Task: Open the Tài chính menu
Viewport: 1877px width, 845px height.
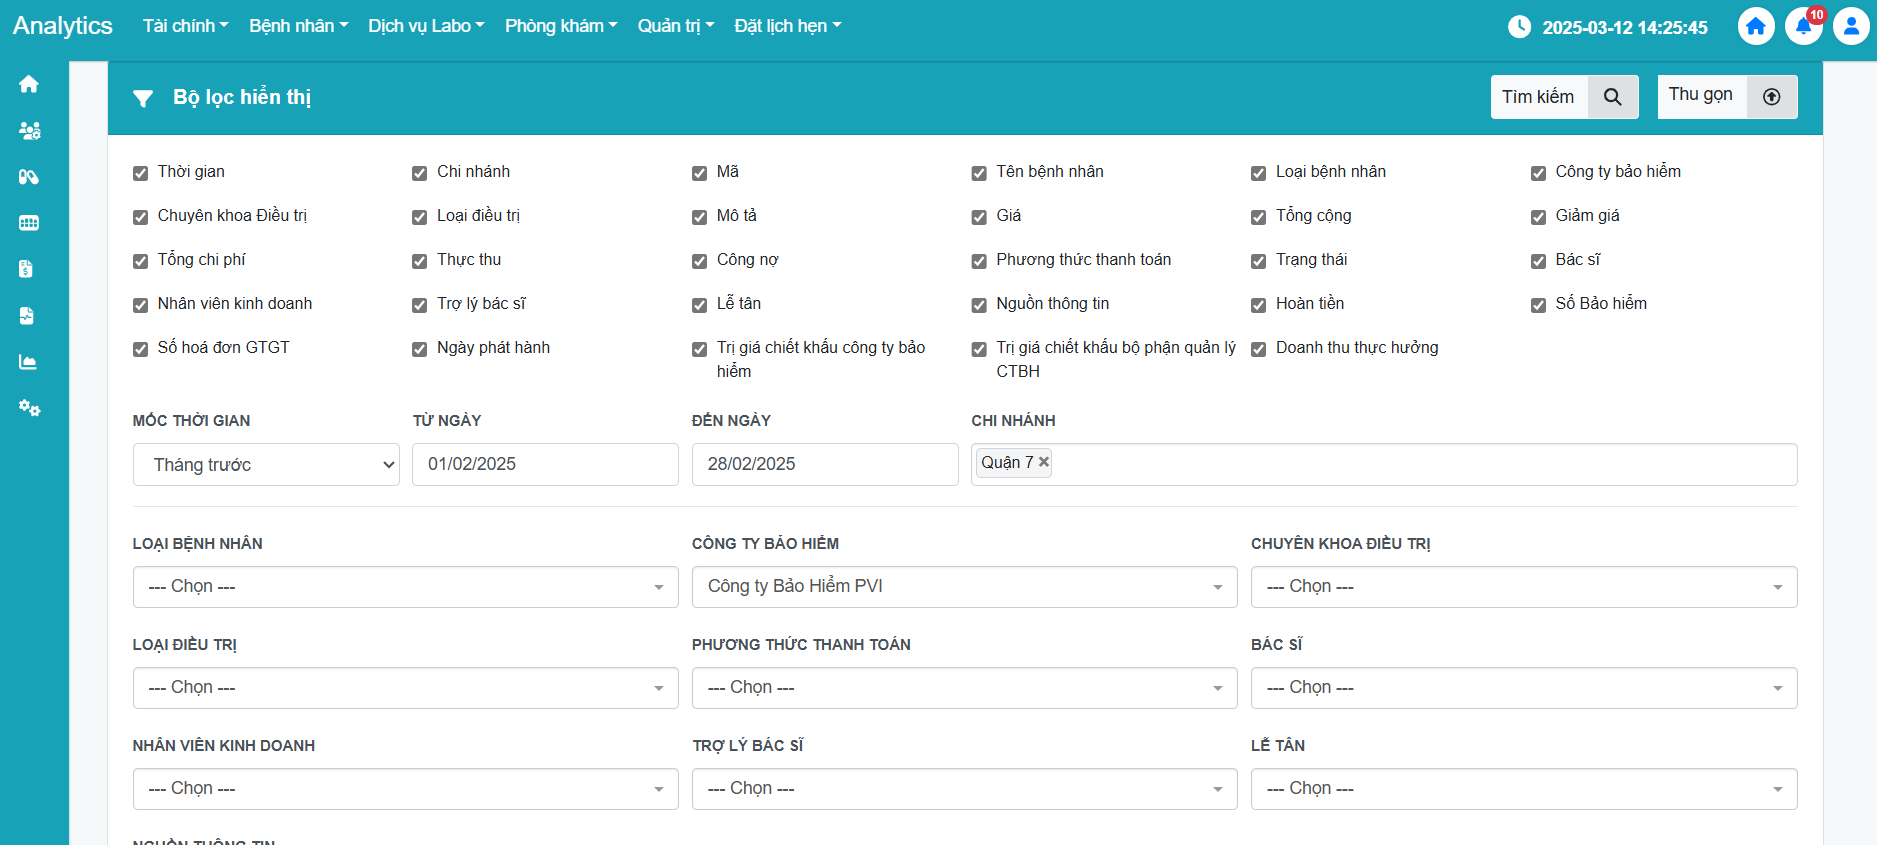Action: [185, 26]
